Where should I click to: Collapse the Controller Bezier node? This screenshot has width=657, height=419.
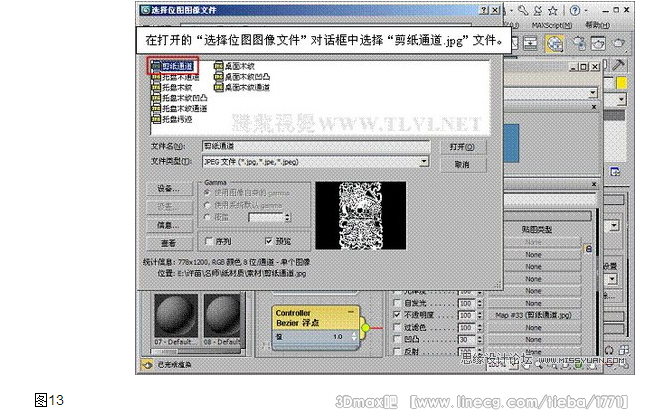coord(351,312)
